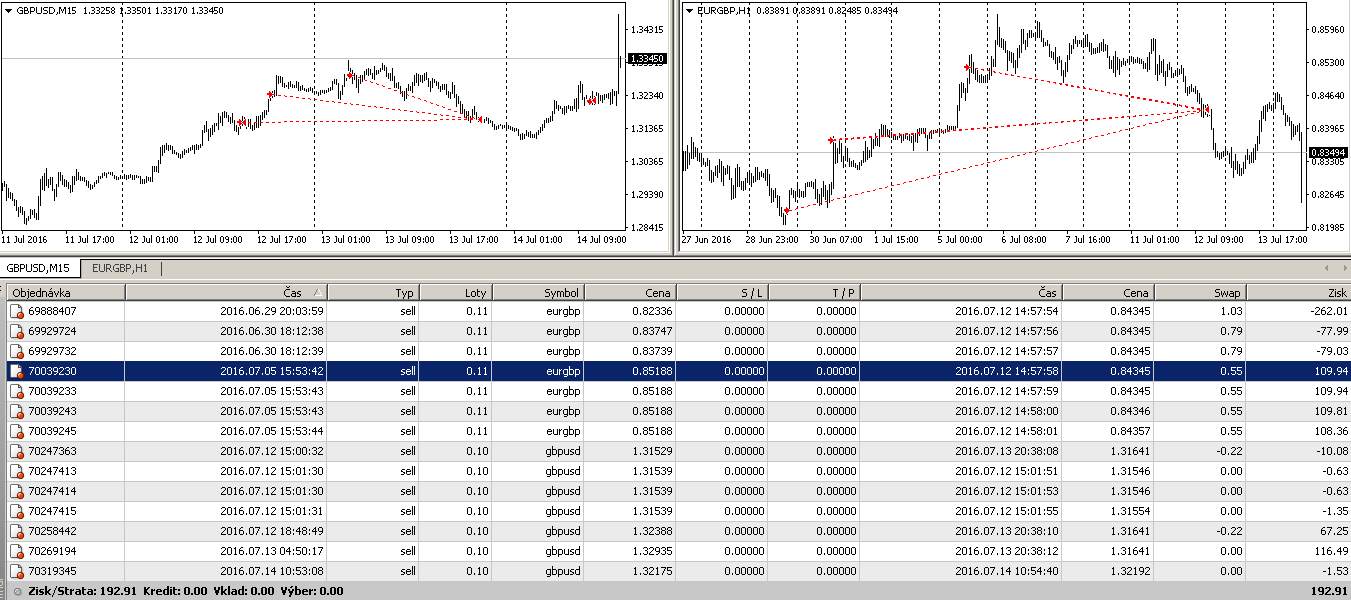Click the swap value 1.03

[x=1230, y=311]
